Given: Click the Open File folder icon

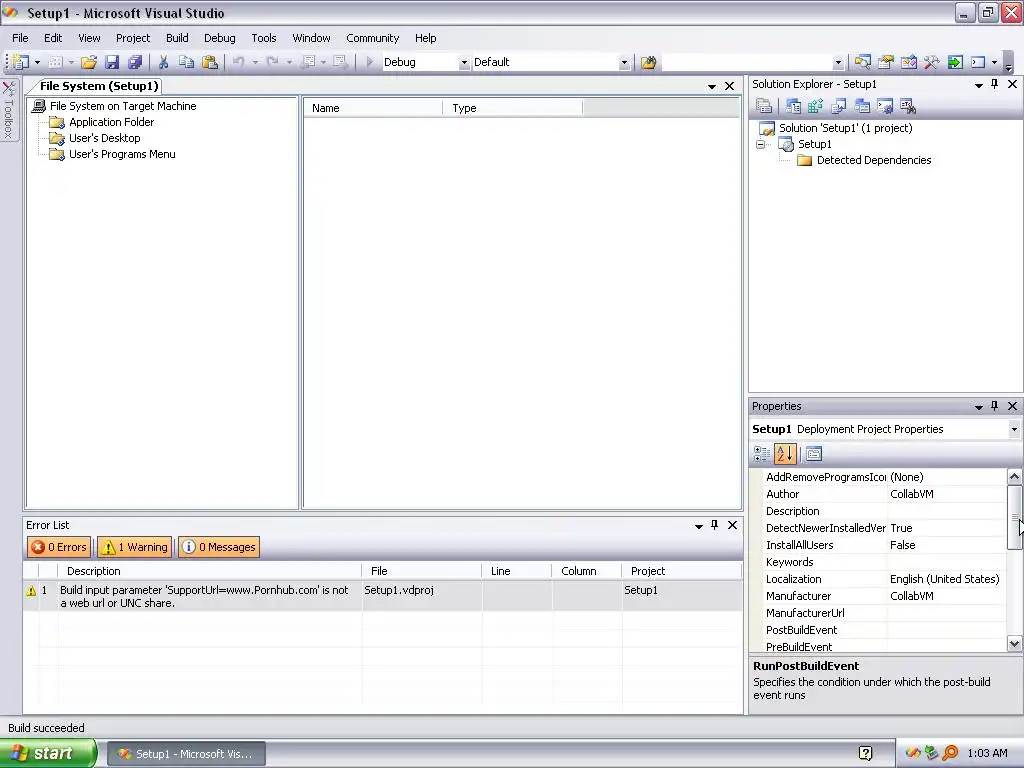Looking at the screenshot, I should (89, 62).
